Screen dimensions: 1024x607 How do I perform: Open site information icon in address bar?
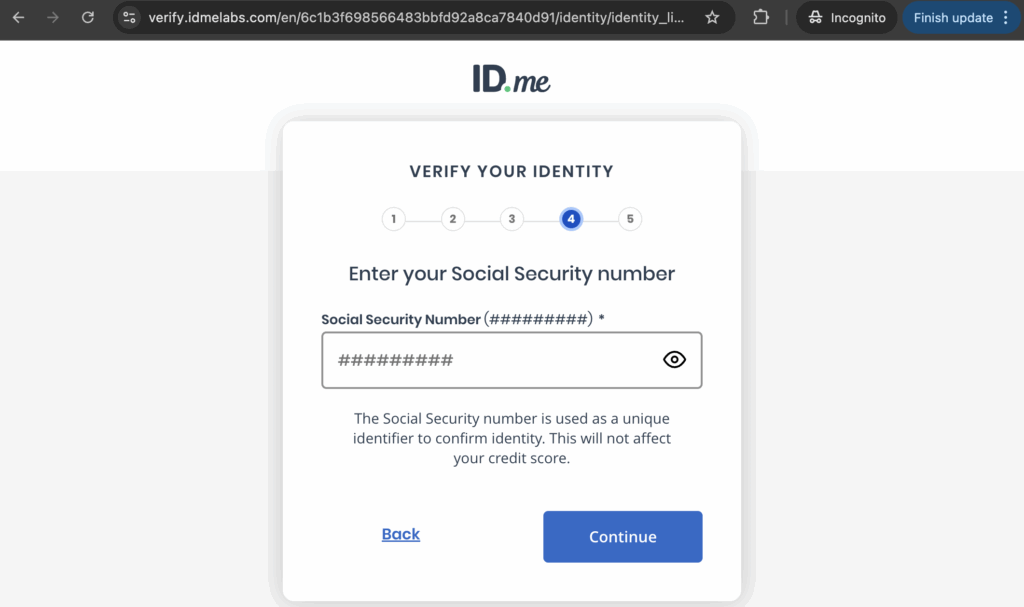(x=129, y=18)
